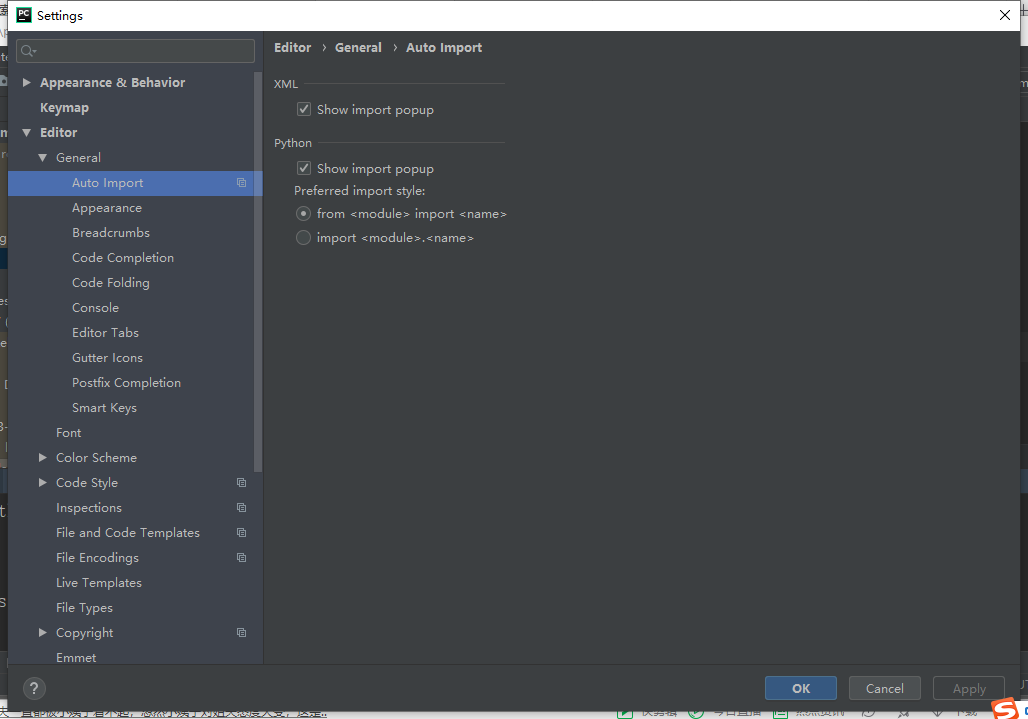Open File Types settings
1028x719 pixels.
pos(85,608)
